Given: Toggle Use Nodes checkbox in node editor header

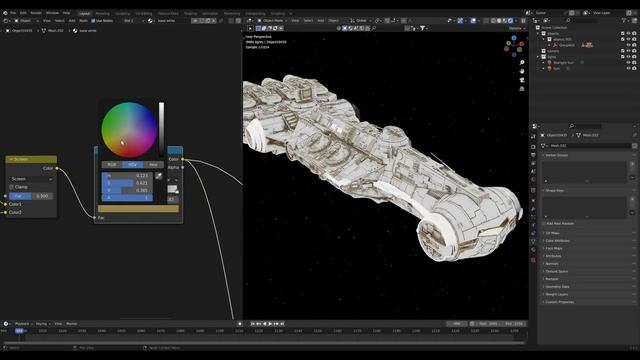Looking at the screenshot, I should (x=93, y=20).
